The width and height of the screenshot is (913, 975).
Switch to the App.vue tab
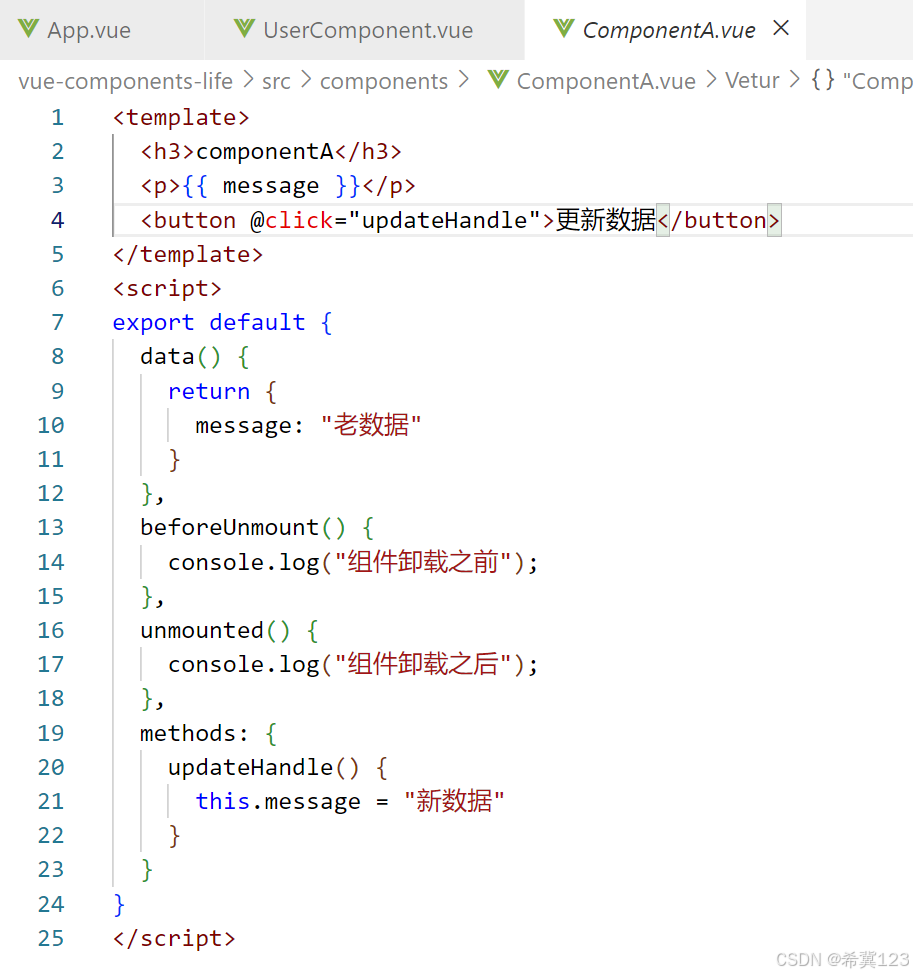coord(102,30)
